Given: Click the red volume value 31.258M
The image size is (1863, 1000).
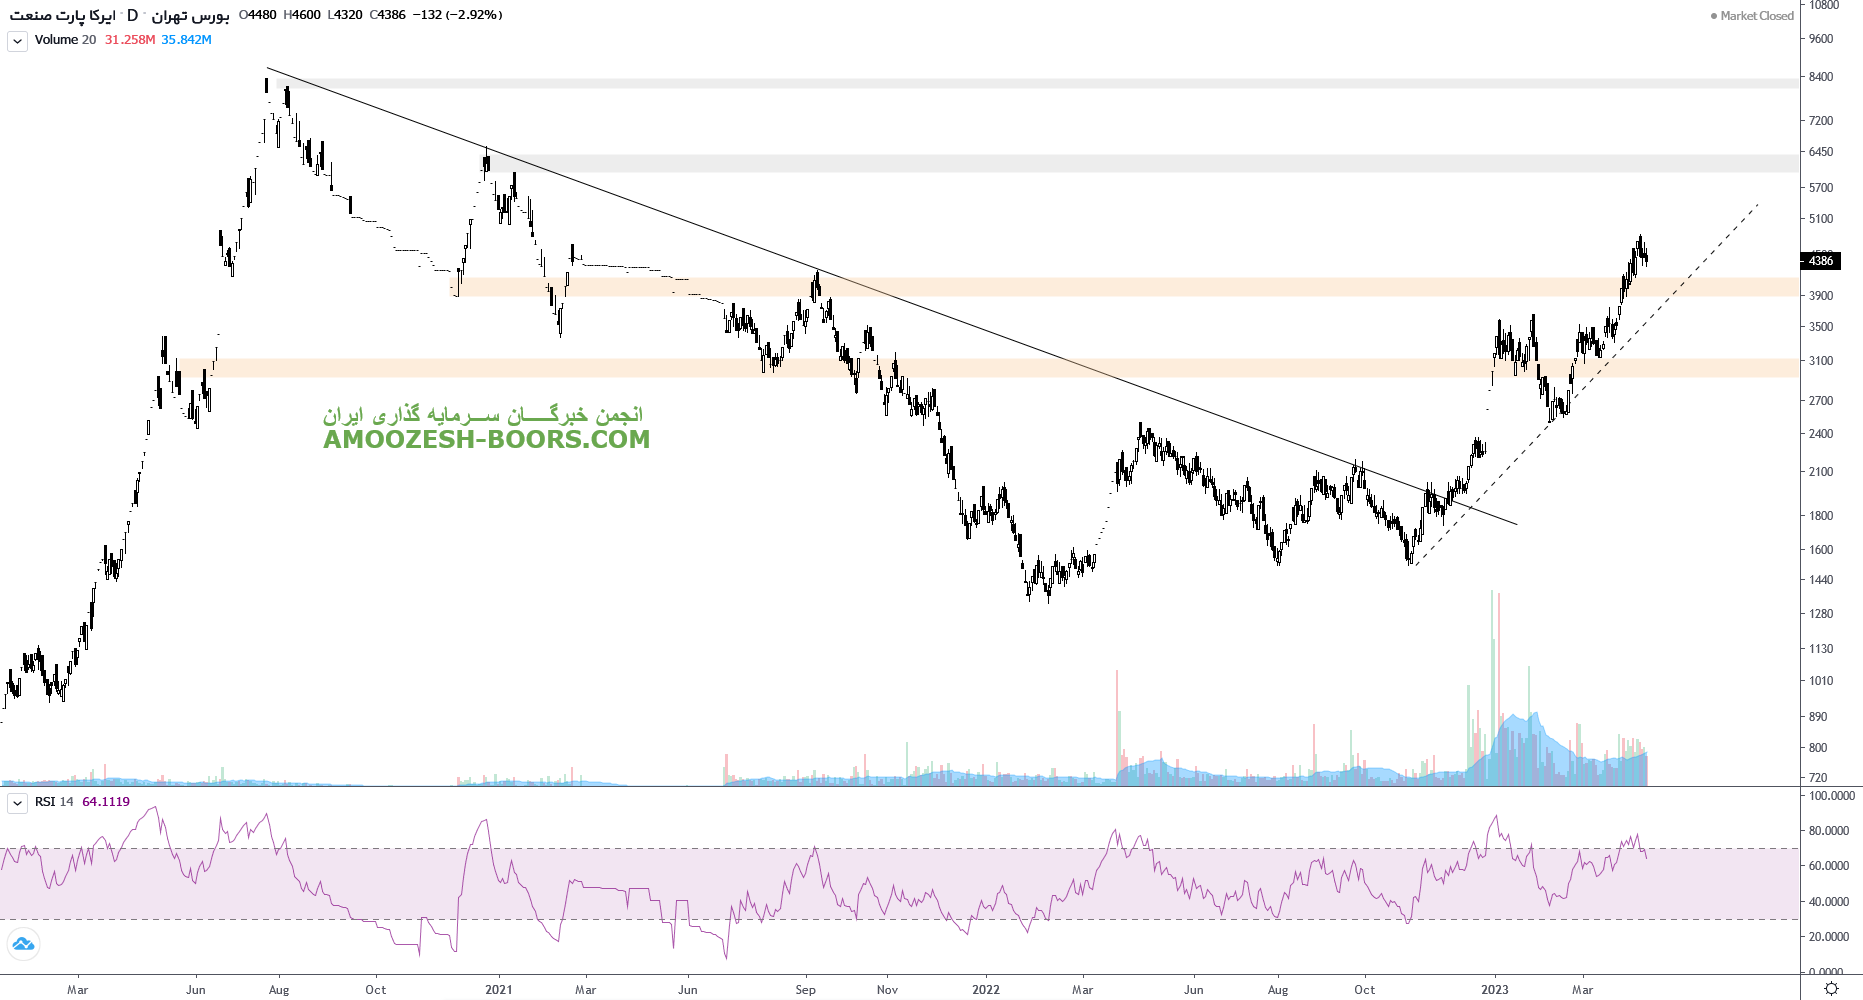Looking at the screenshot, I should coord(130,40).
